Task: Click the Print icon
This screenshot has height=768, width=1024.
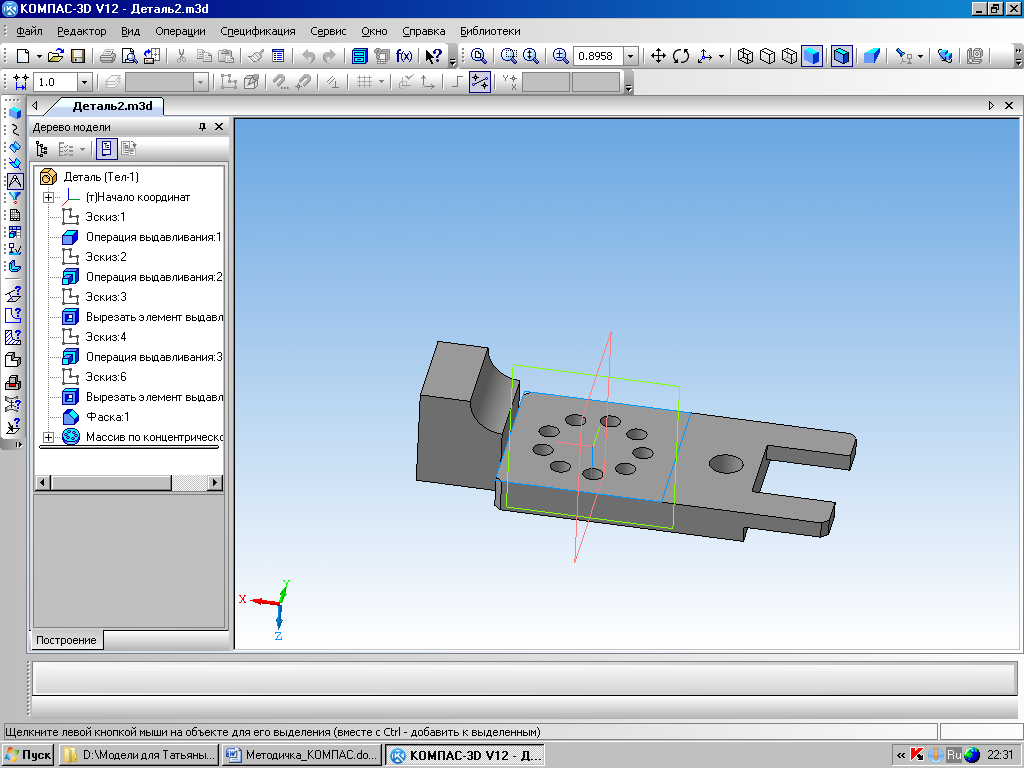Action: [108, 56]
